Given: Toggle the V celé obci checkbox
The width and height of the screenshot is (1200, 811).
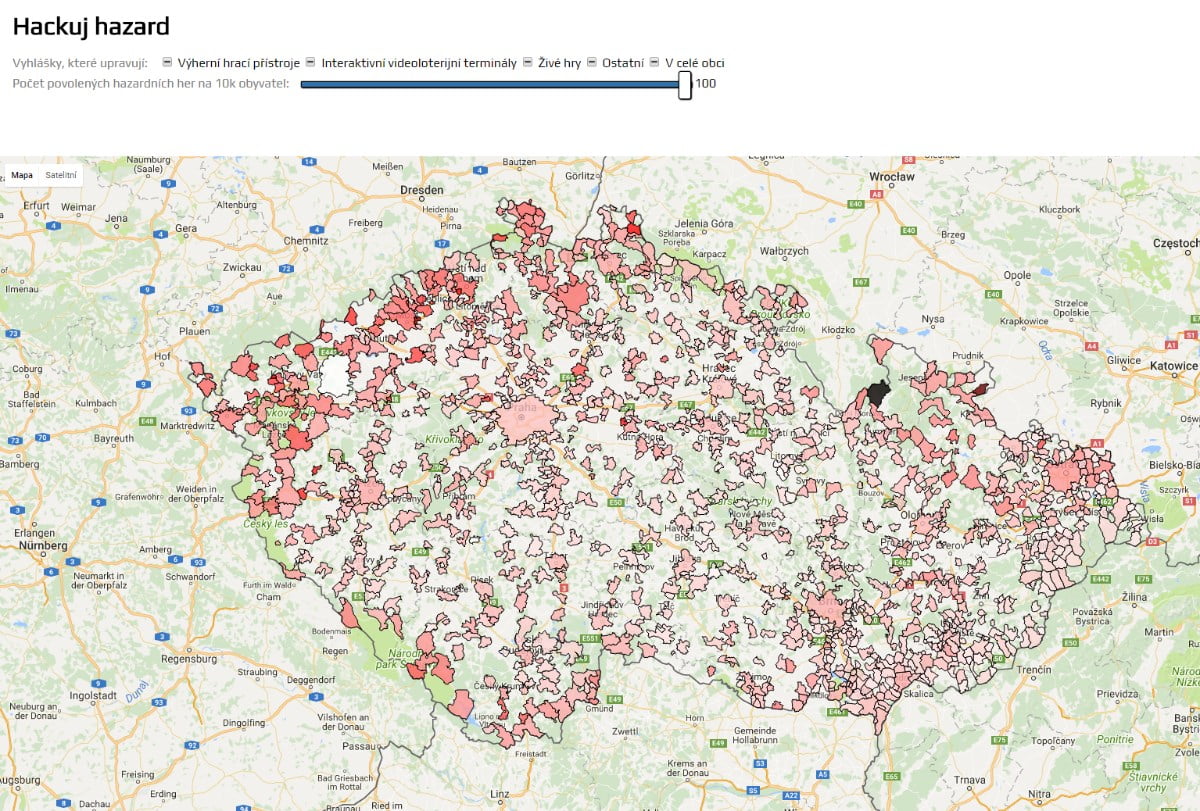Looking at the screenshot, I should (x=654, y=62).
